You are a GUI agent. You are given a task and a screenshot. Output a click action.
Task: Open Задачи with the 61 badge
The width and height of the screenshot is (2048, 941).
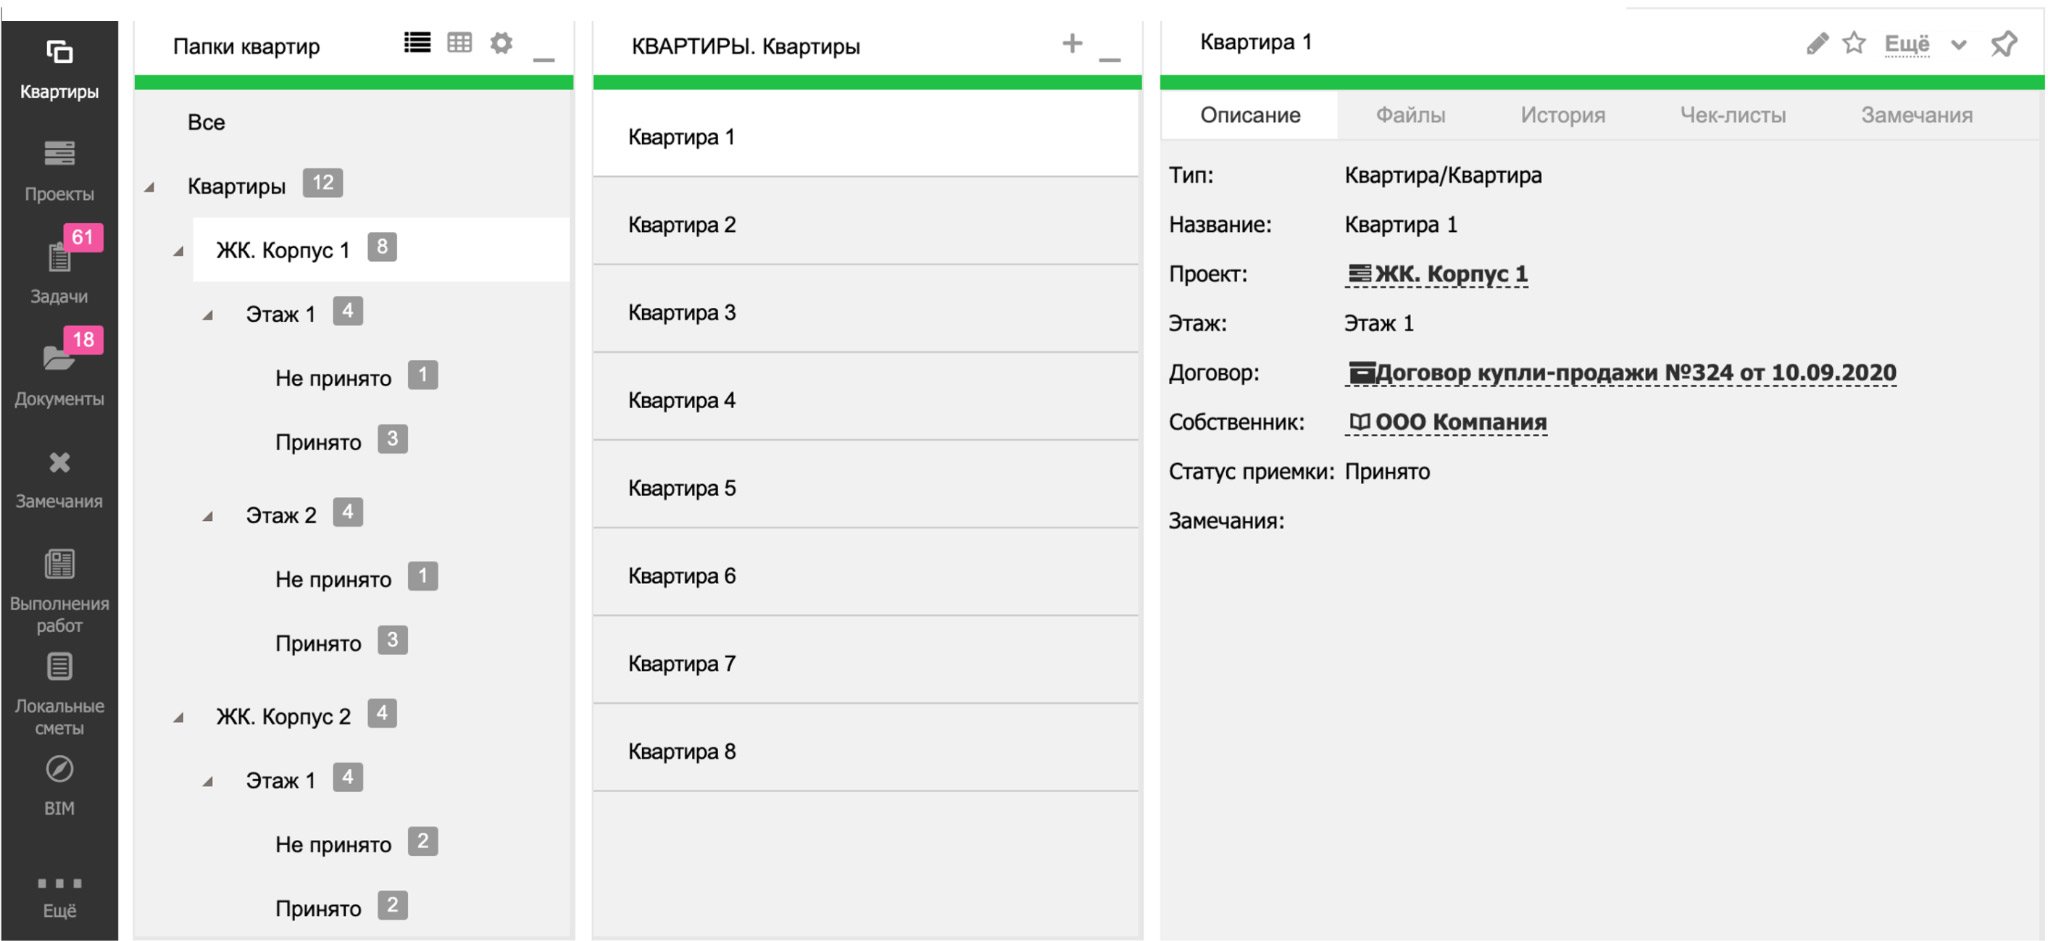[x=59, y=267]
